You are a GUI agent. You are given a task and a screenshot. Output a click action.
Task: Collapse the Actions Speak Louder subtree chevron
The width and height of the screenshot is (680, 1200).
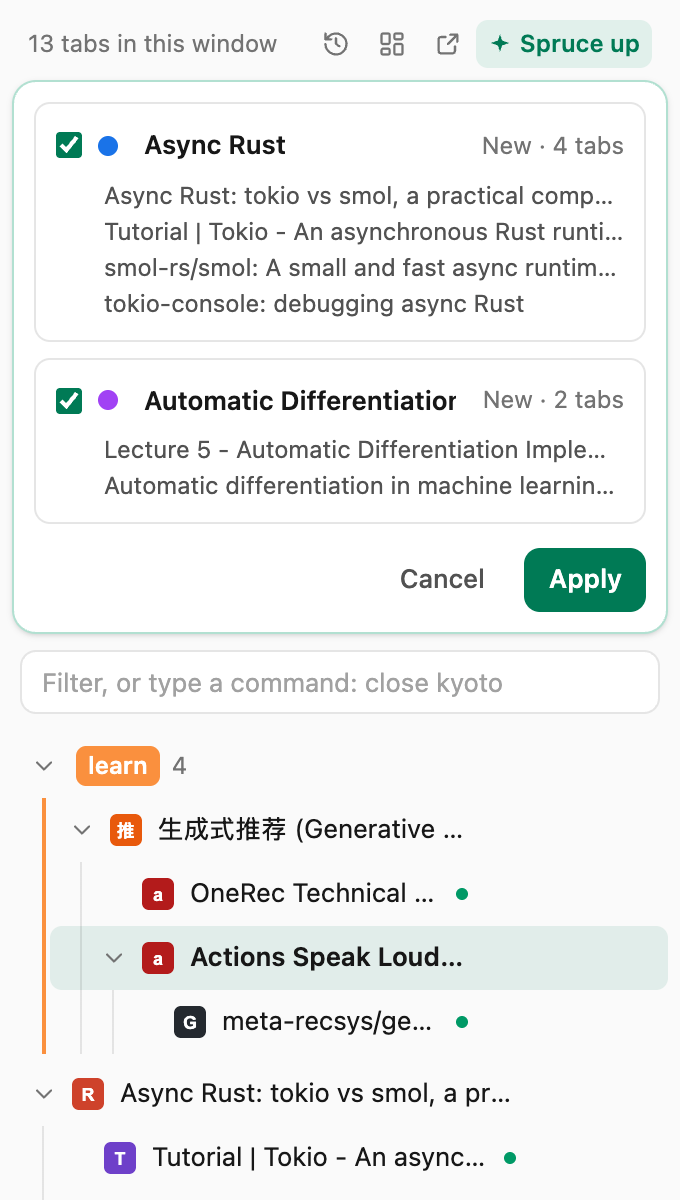114,958
